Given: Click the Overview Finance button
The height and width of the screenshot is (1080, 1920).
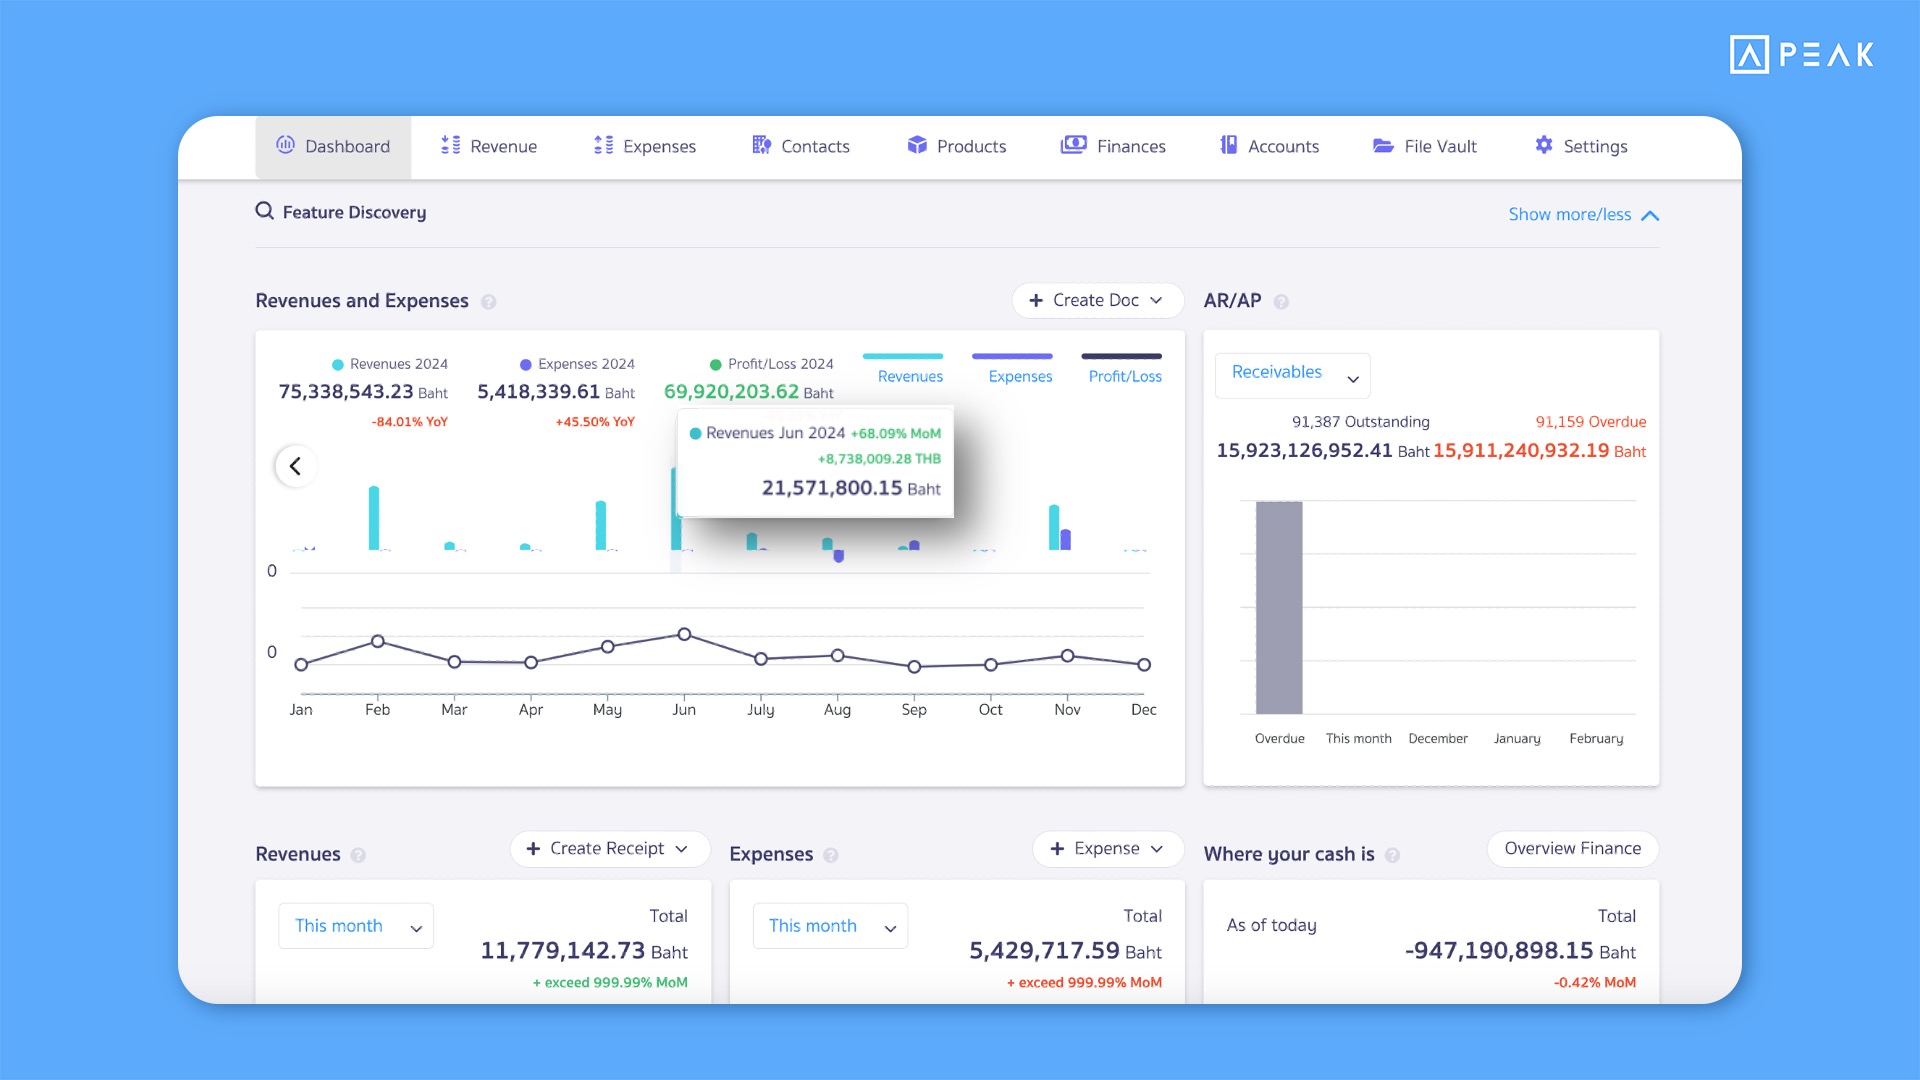Looking at the screenshot, I should pyautogui.click(x=1572, y=849).
